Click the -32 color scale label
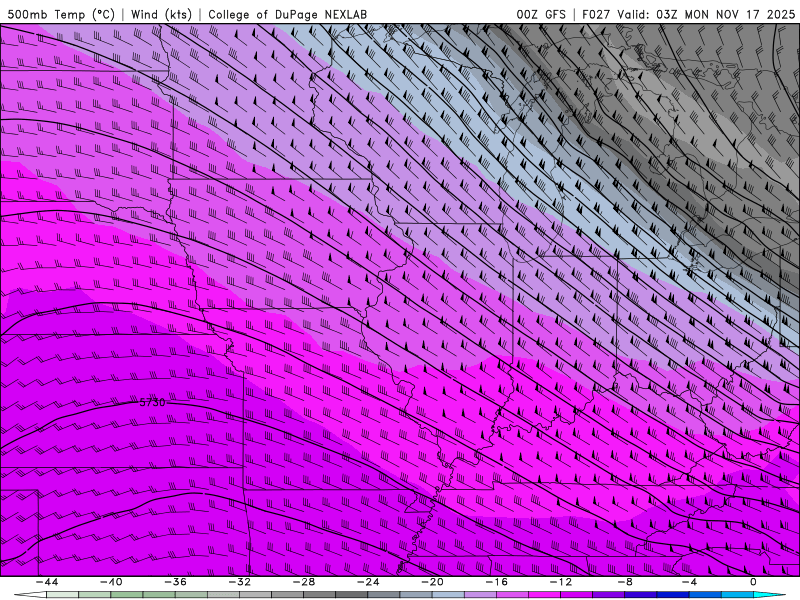This screenshot has width=800, height=600. click(240, 582)
